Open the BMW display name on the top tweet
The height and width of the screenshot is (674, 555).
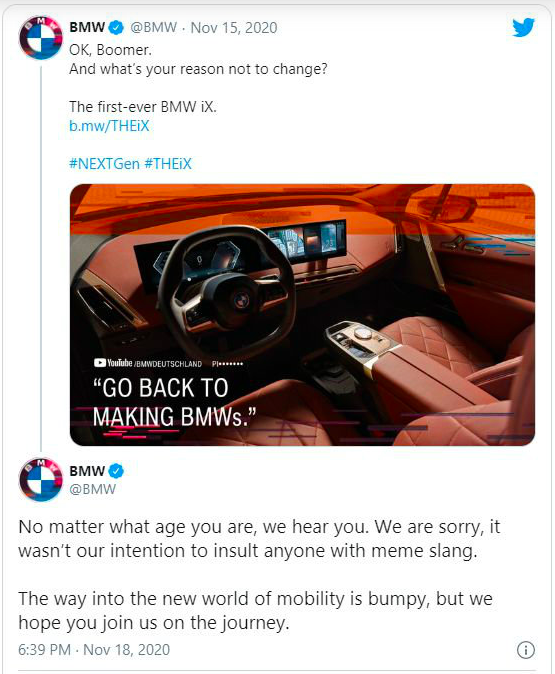87,28
